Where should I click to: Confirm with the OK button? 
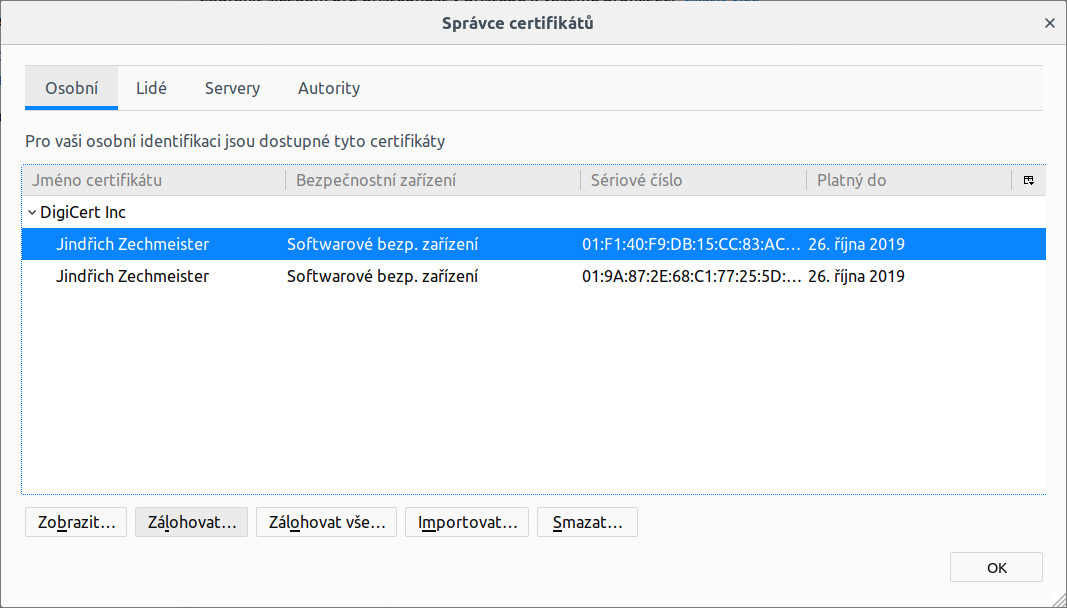(x=996, y=567)
